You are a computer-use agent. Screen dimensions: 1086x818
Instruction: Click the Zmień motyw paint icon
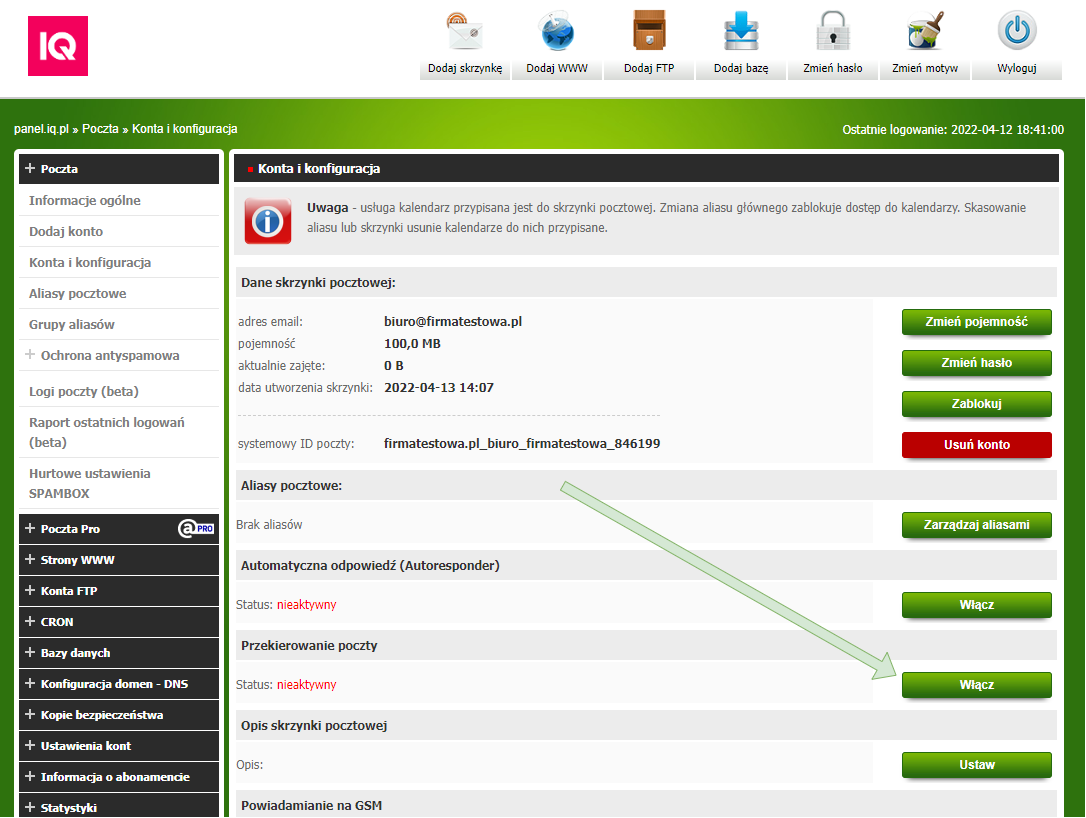pos(924,31)
